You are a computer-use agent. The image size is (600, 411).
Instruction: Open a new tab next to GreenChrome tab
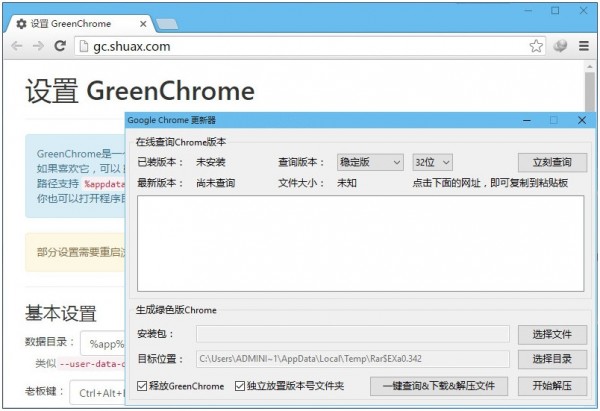click(x=167, y=23)
